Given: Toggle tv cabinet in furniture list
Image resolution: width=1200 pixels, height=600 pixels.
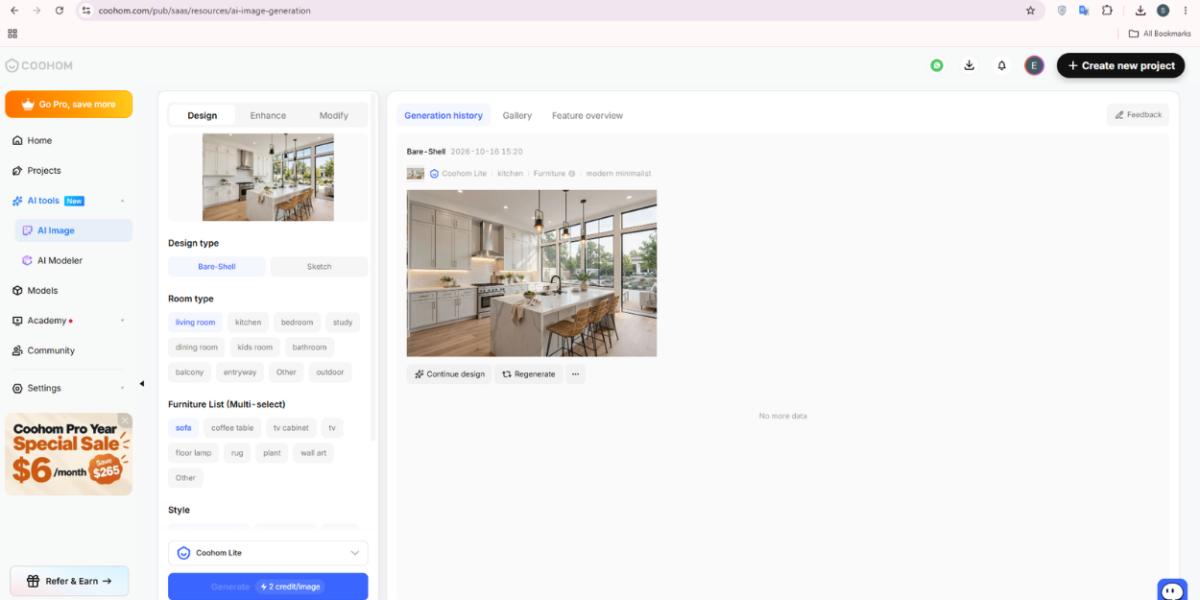Looking at the screenshot, I should point(291,427).
